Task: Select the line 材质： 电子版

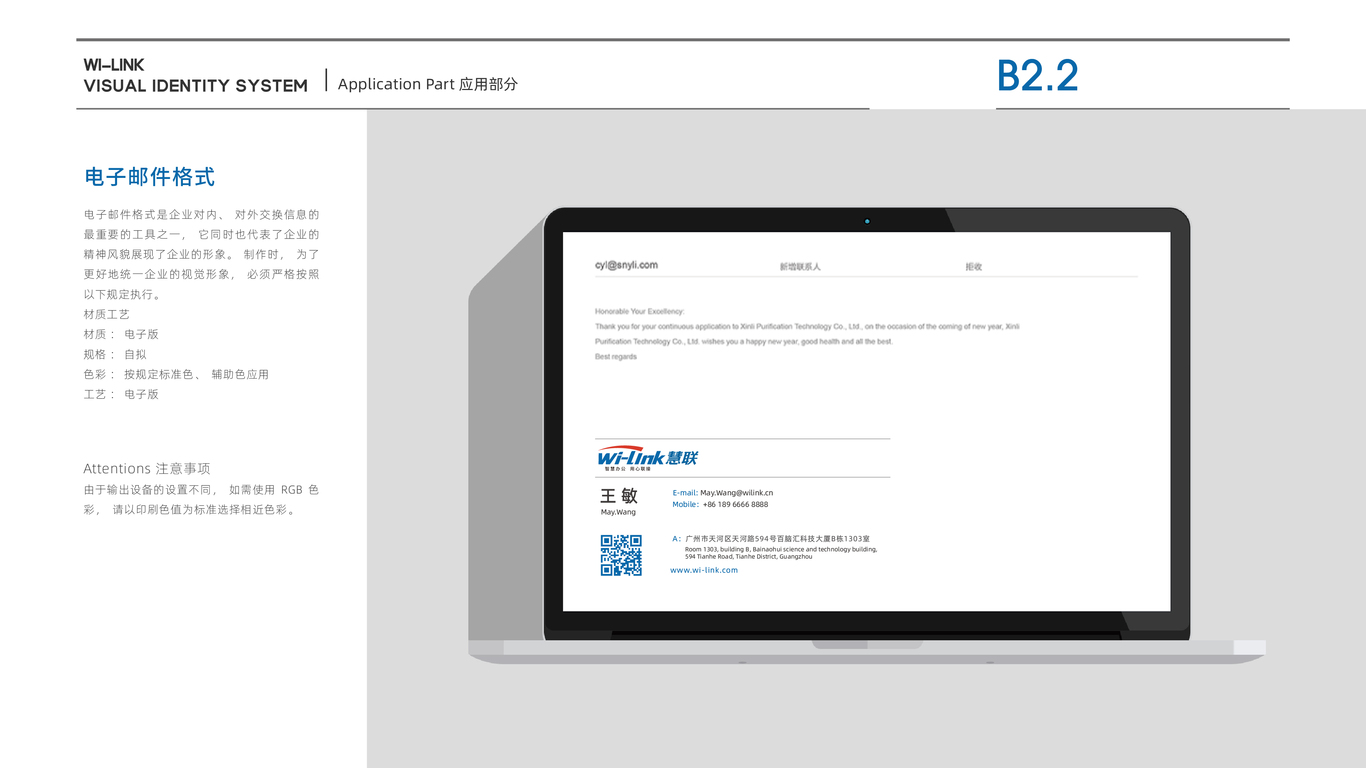Action: (x=121, y=334)
